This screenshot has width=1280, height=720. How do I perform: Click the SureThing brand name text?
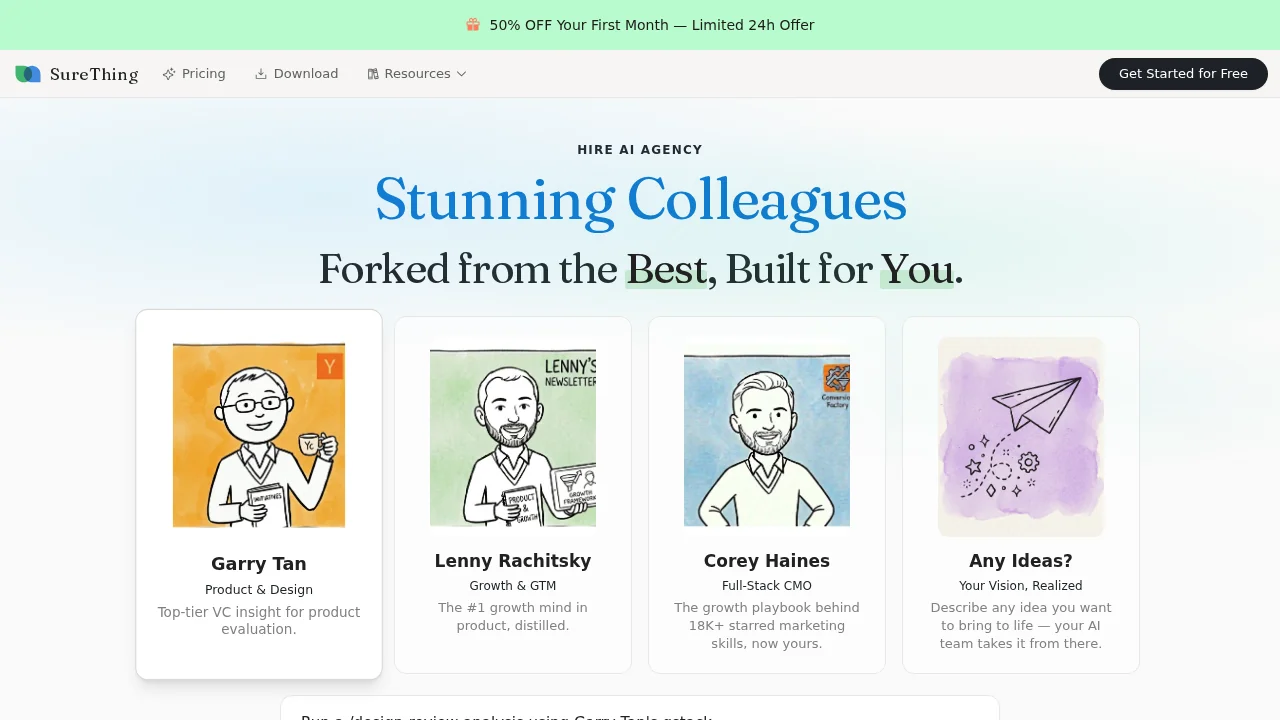tap(95, 73)
